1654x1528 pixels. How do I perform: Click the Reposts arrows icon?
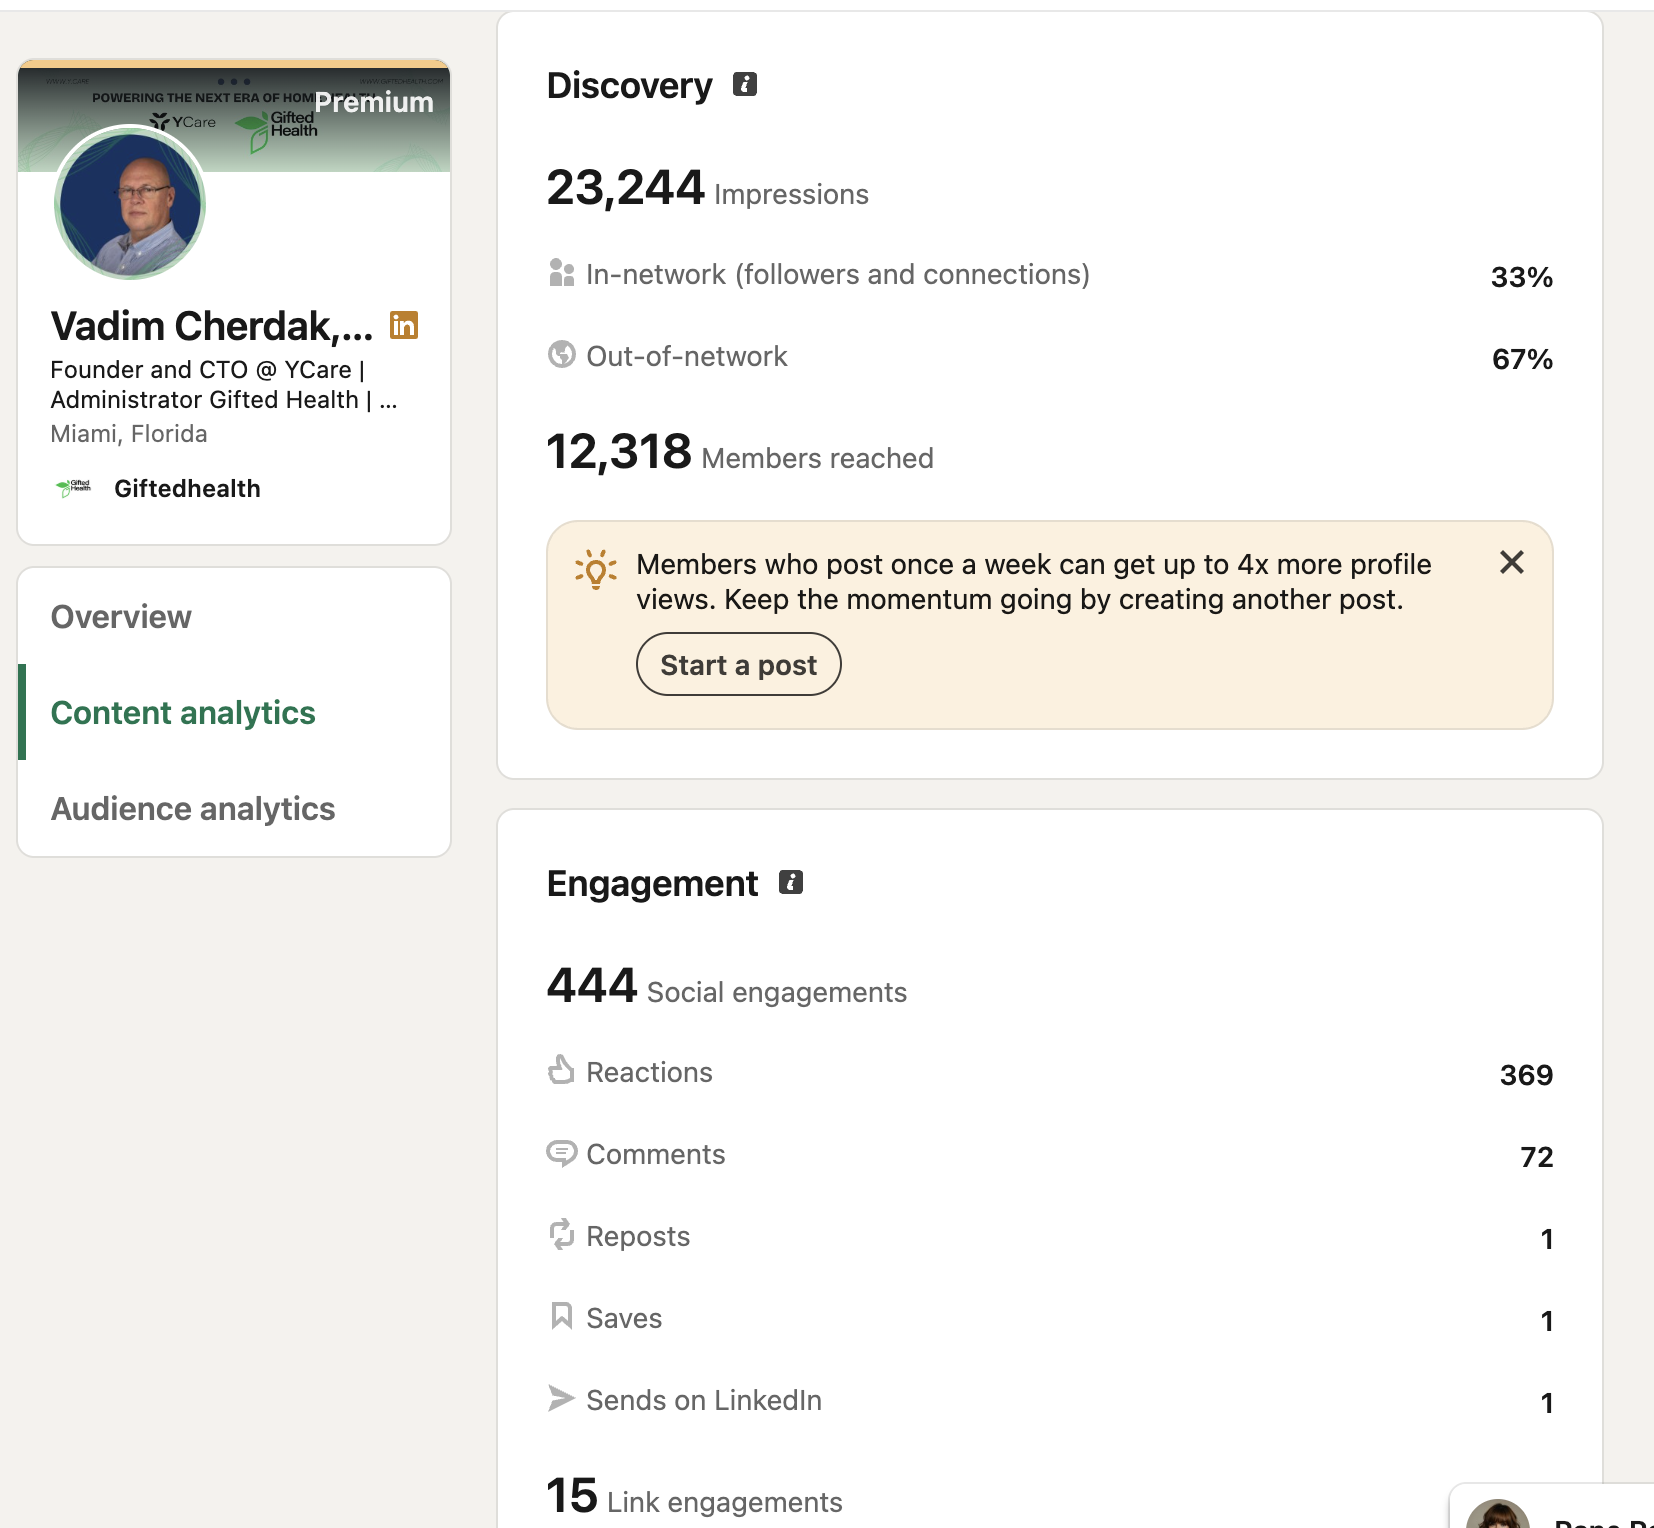tap(561, 1234)
